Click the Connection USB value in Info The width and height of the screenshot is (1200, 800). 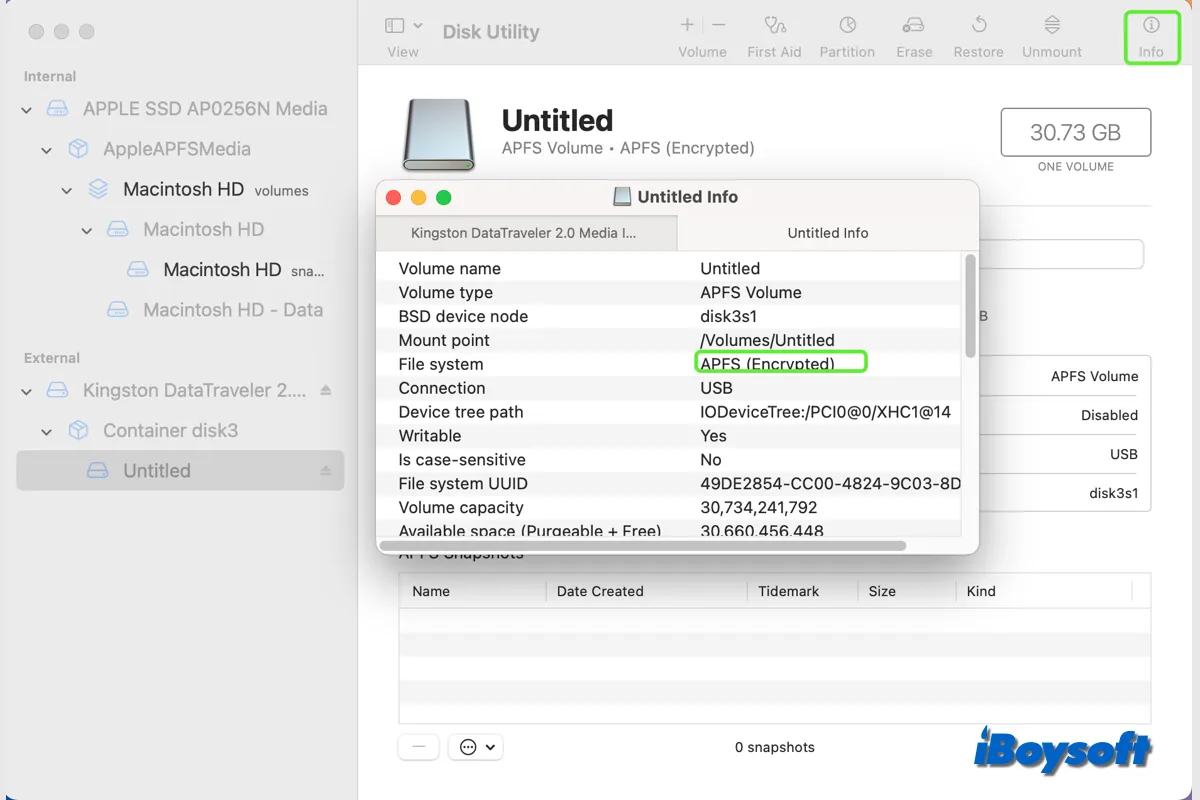(x=716, y=388)
